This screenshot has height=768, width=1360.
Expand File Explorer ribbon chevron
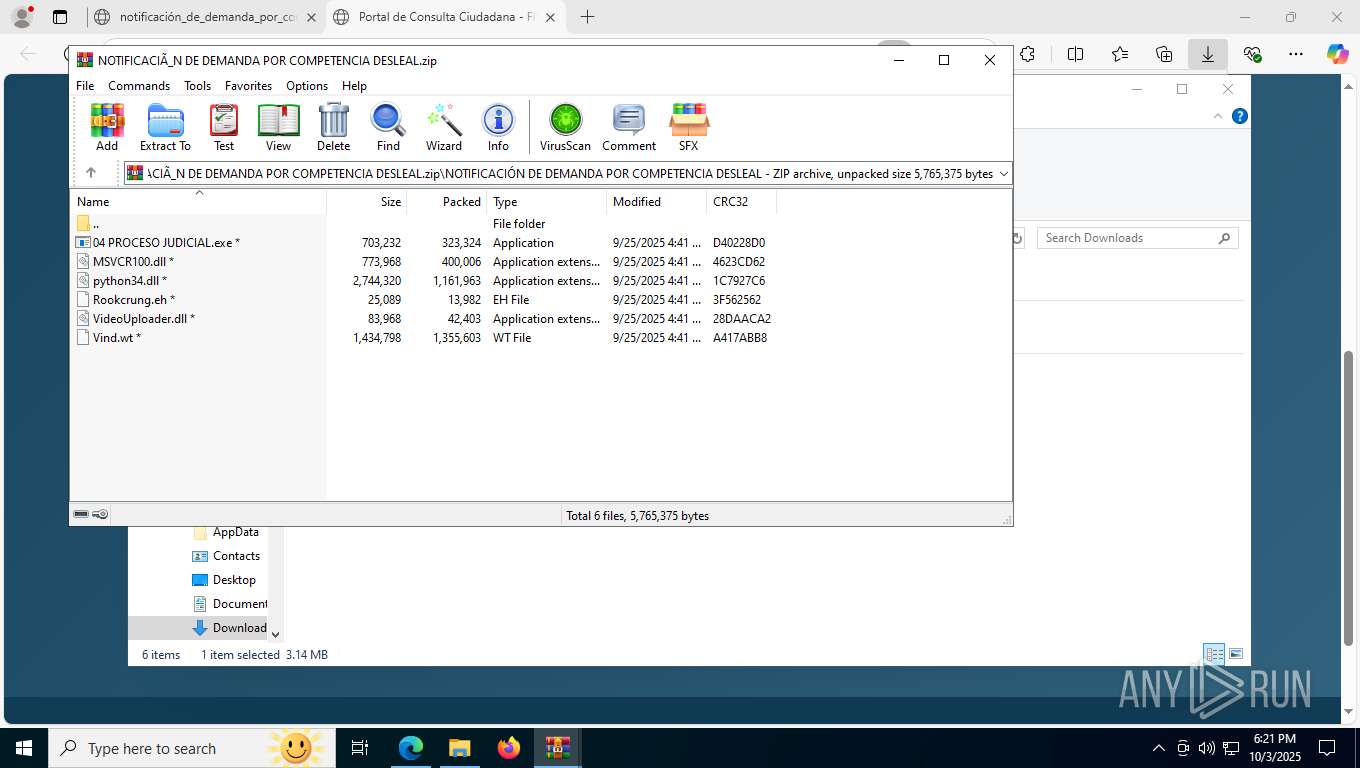pos(1218,116)
